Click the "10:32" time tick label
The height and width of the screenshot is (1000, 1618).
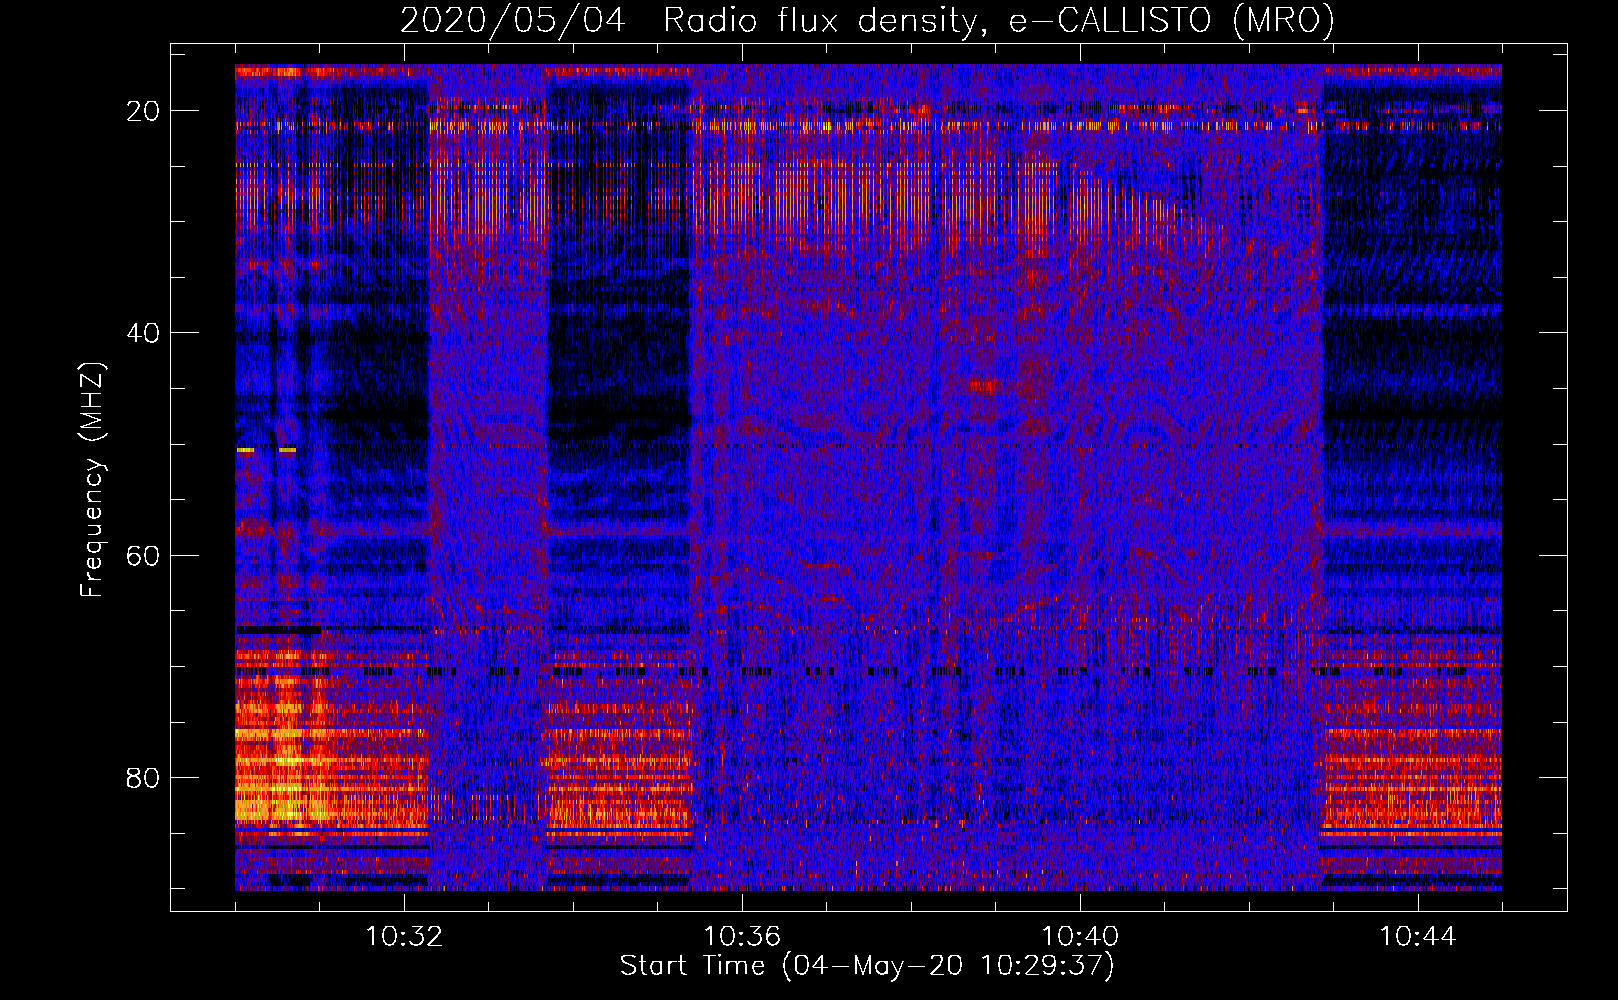tap(404, 937)
